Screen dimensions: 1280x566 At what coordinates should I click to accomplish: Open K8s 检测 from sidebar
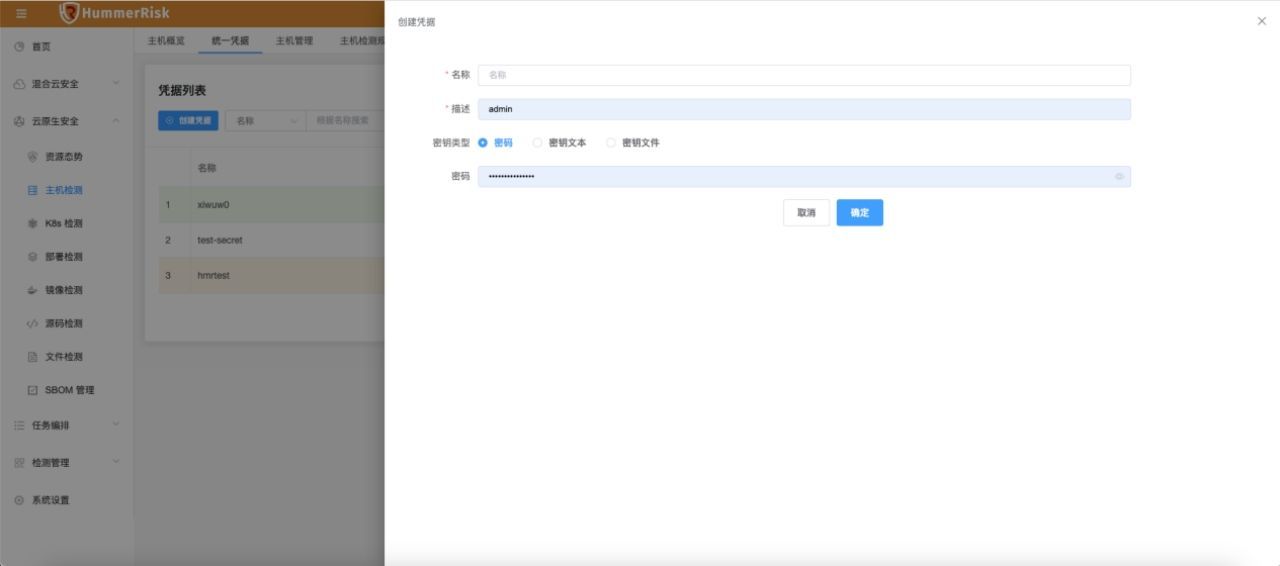tap(63, 224)
